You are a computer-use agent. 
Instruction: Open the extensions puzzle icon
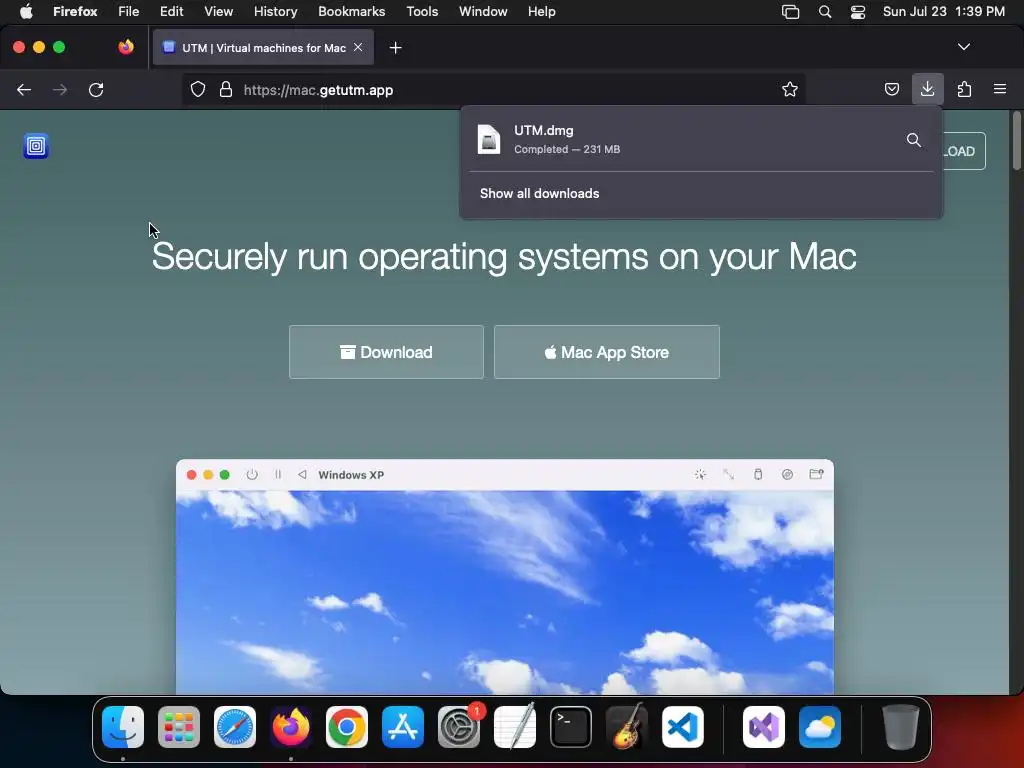(x=964, y=89)
